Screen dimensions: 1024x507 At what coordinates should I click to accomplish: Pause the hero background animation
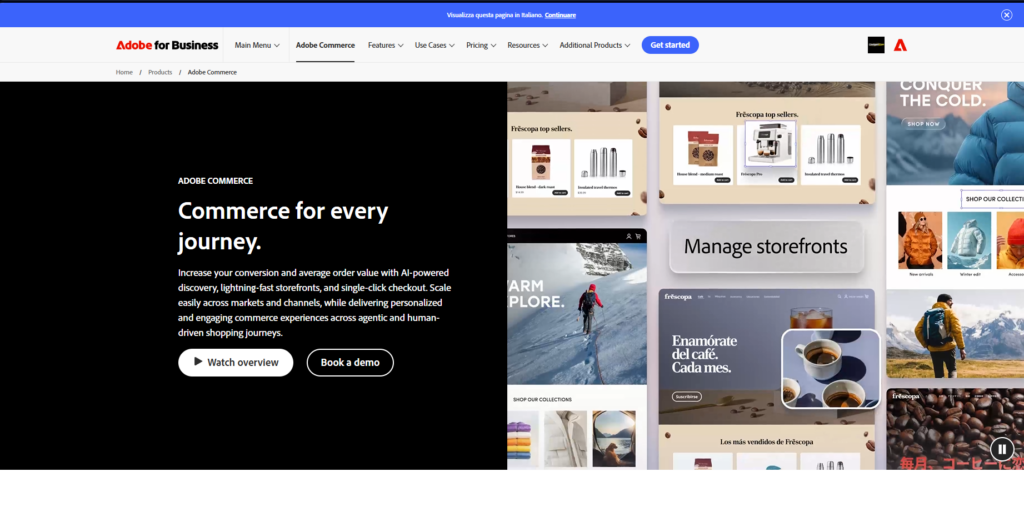coord(1002,449)
